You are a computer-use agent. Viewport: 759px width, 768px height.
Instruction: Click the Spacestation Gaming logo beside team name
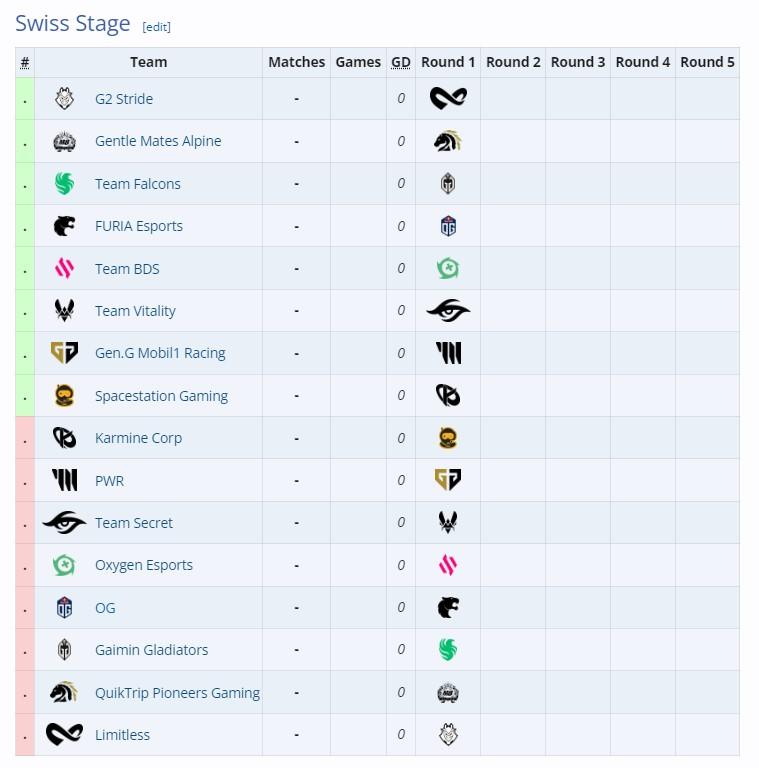tap(64, 396)
